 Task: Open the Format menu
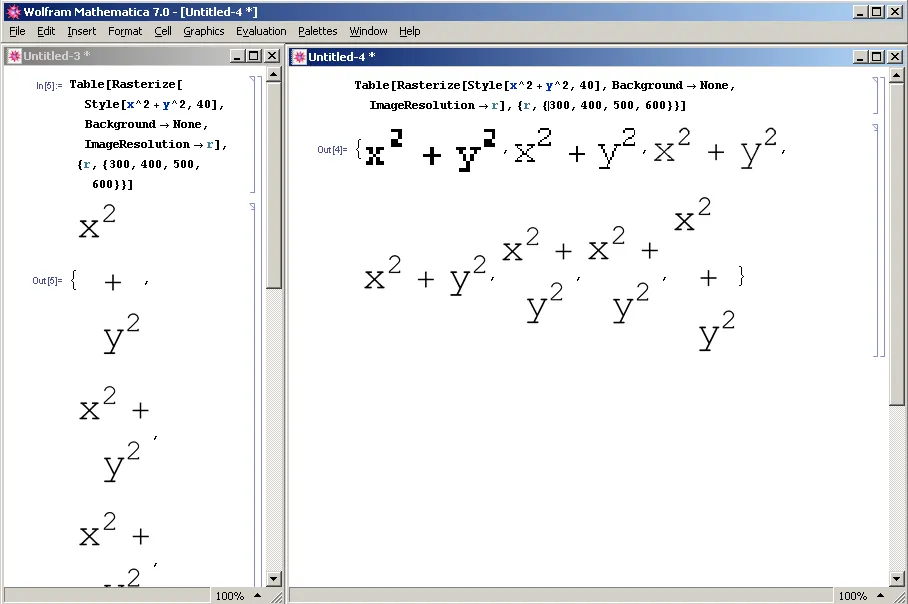[125, 31]
